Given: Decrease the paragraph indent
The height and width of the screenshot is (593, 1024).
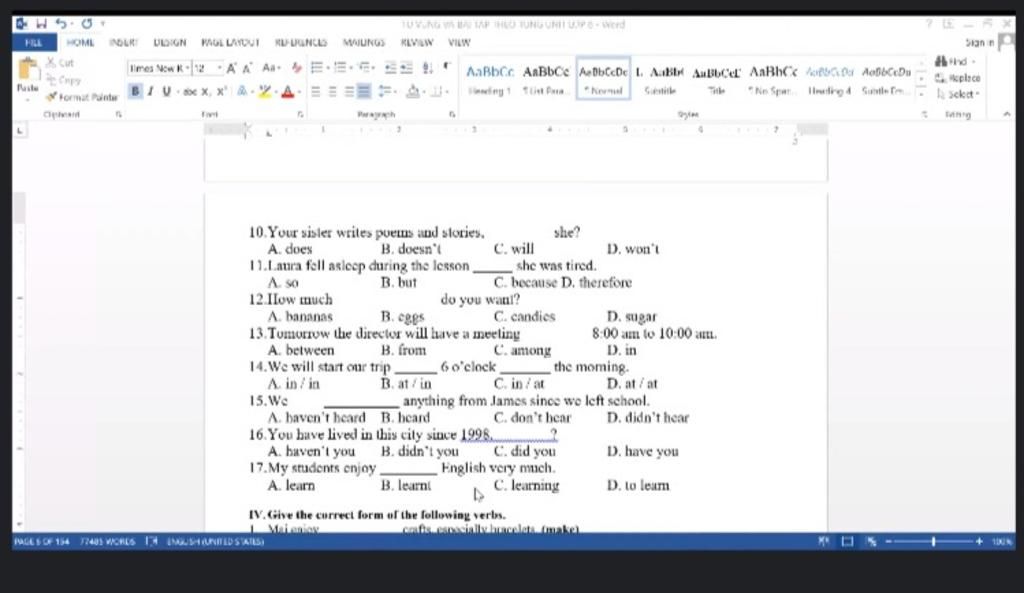Looking at the screenshot, I should (x=390, y=68).
